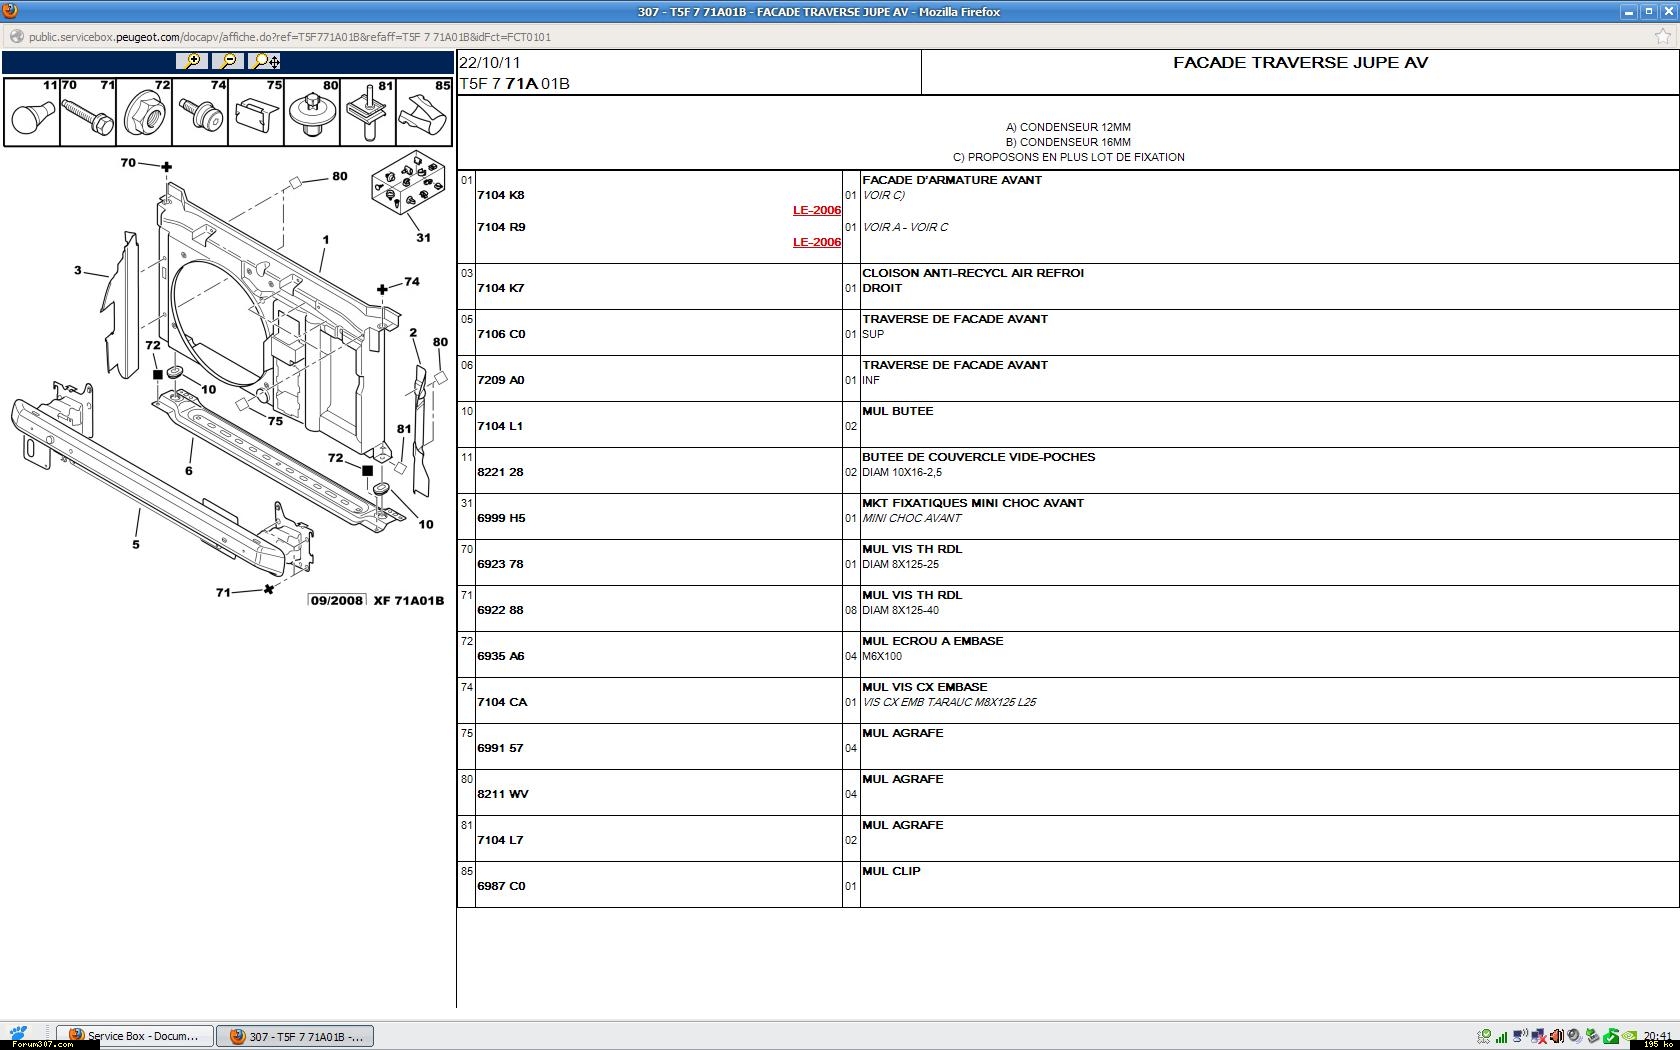The width and height of the screenshot is (1680, 1050).
Task: Click the wireless computer tray icon
Action: click(1520, 1035)
